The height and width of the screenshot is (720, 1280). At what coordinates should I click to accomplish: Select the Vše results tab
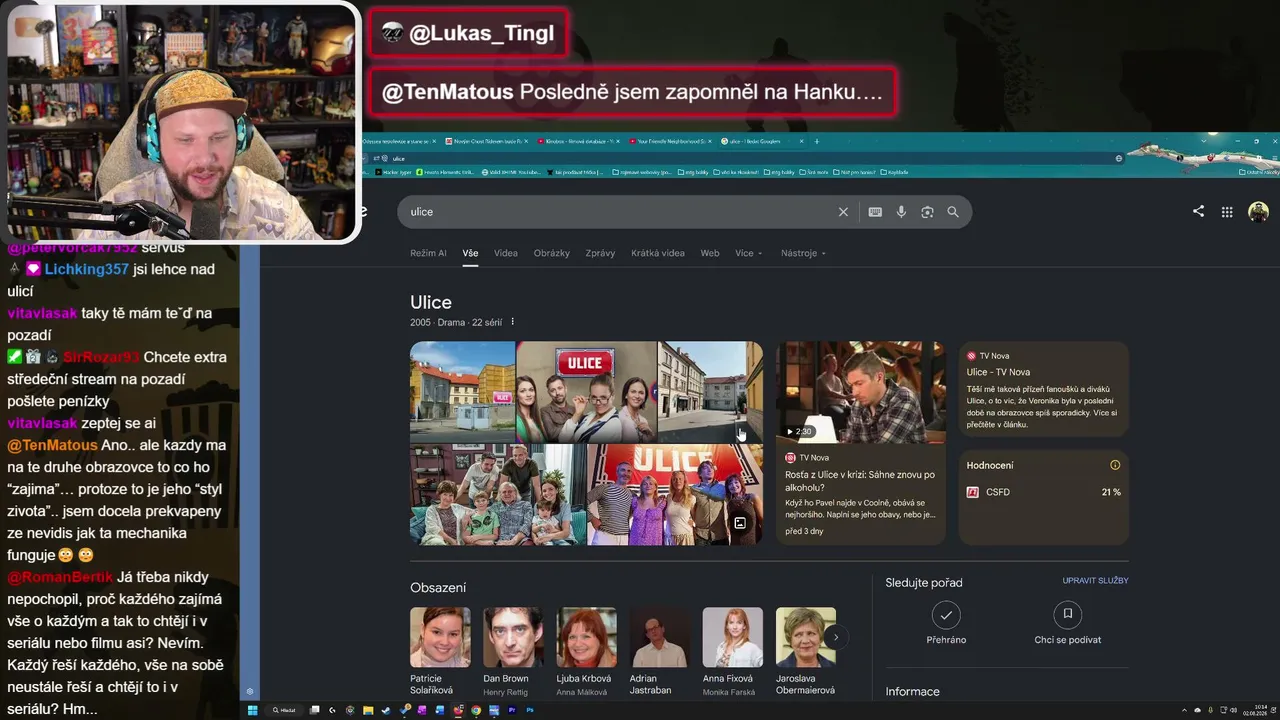tap(470, 253)
